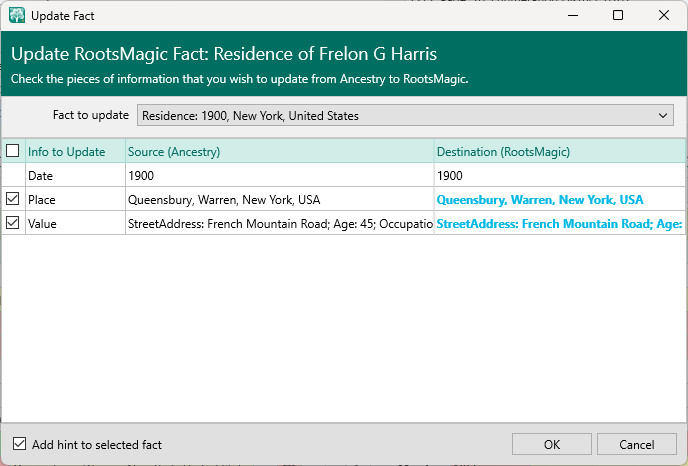
Task: Maximize the Update Fact dialog
Action: coord(618,16)
